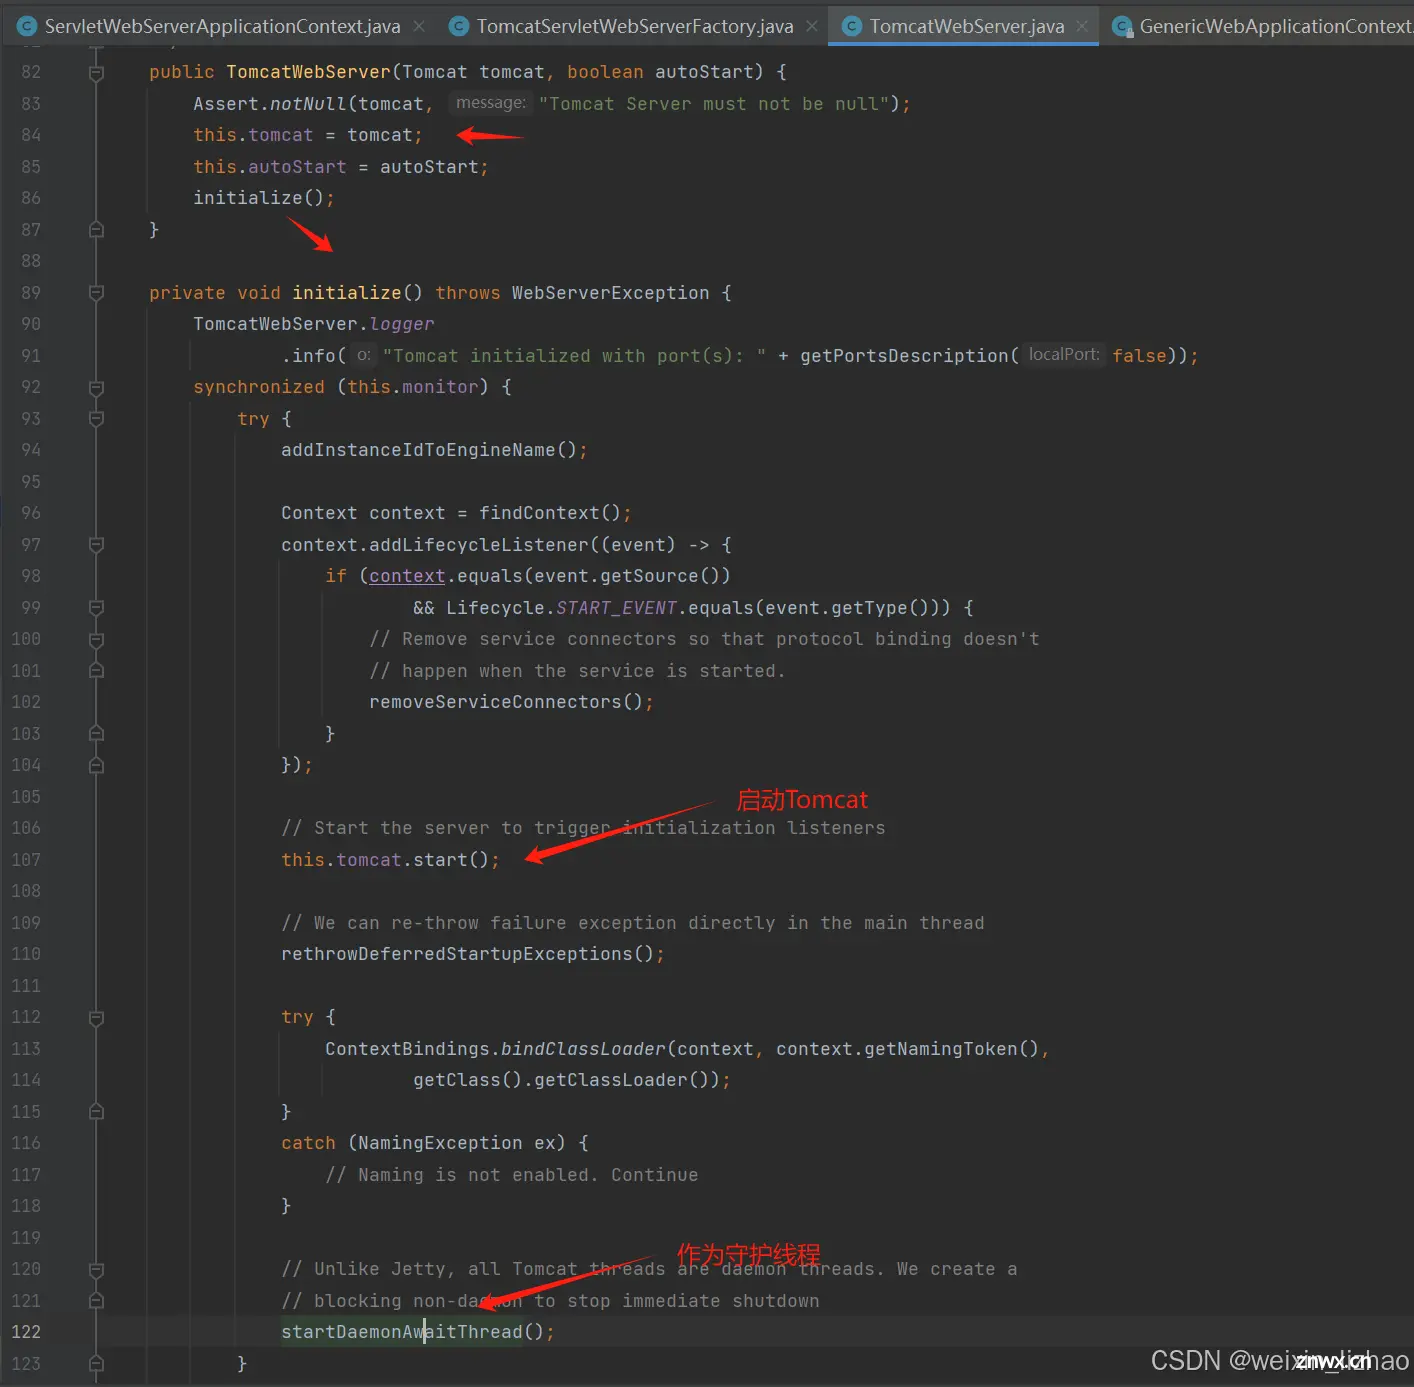Click line number 96 in gutter
Screen dimensions: 1414x1387
coord(31,513)
